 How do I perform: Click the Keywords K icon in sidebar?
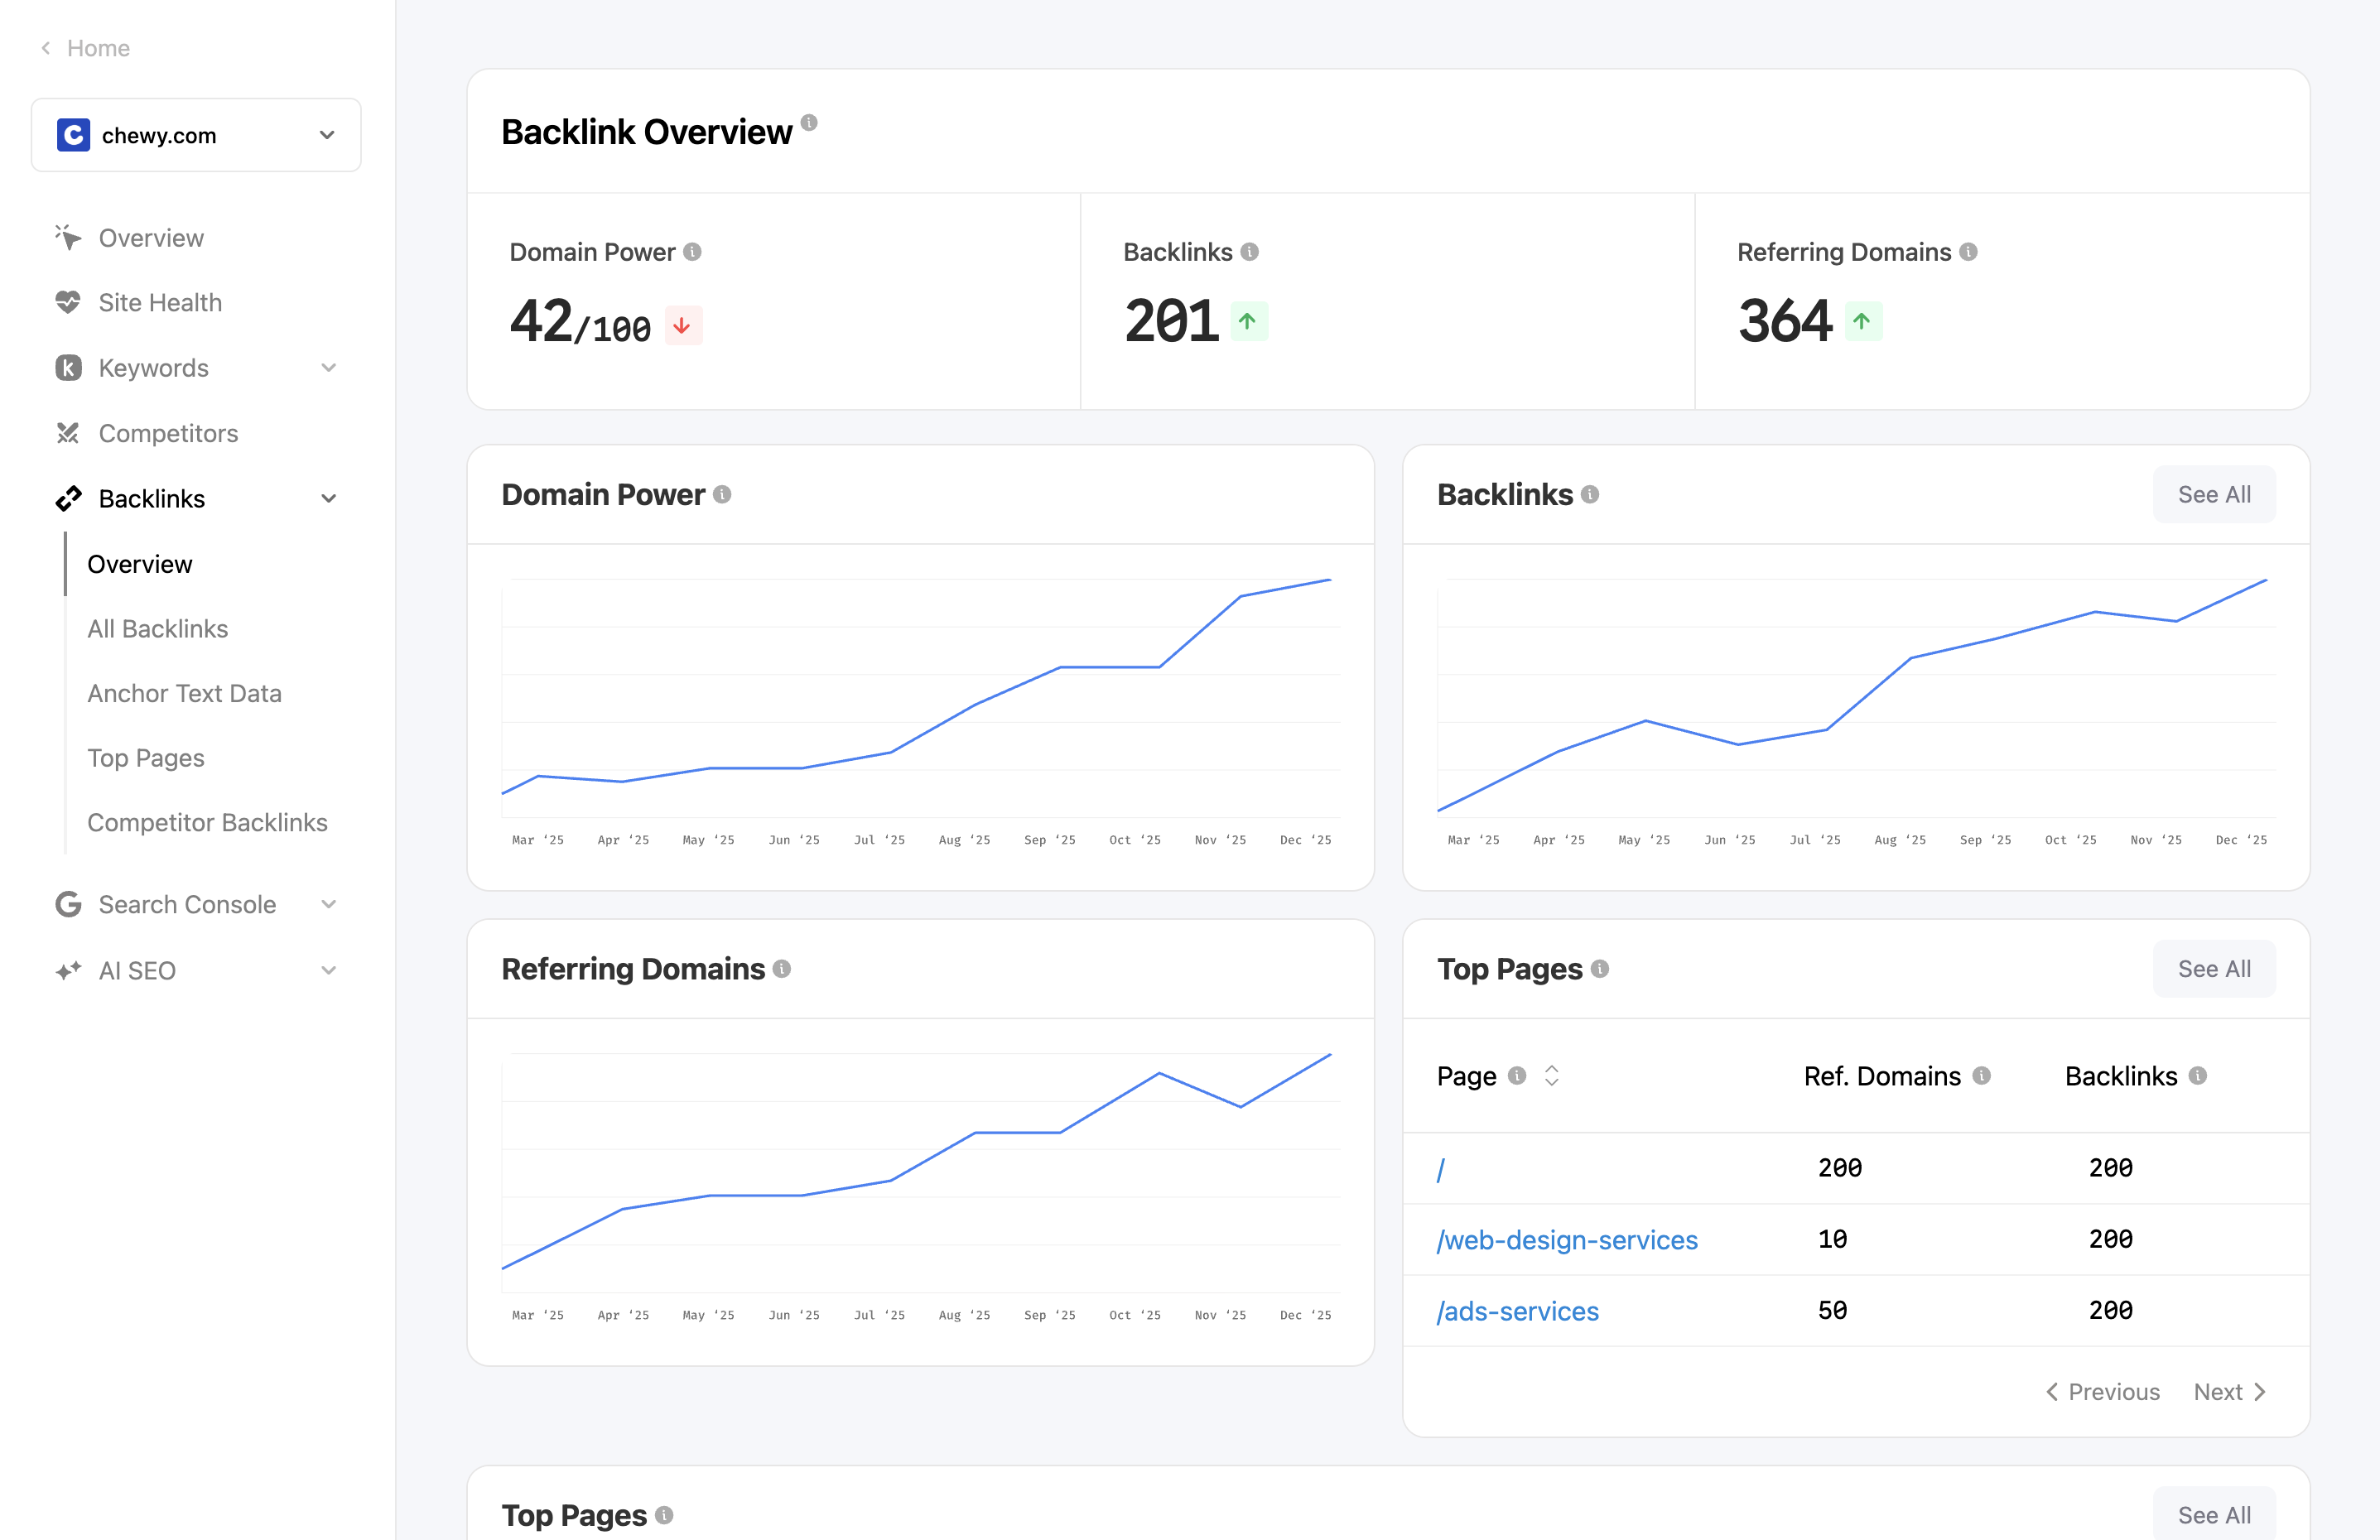[x=68, y=368]
